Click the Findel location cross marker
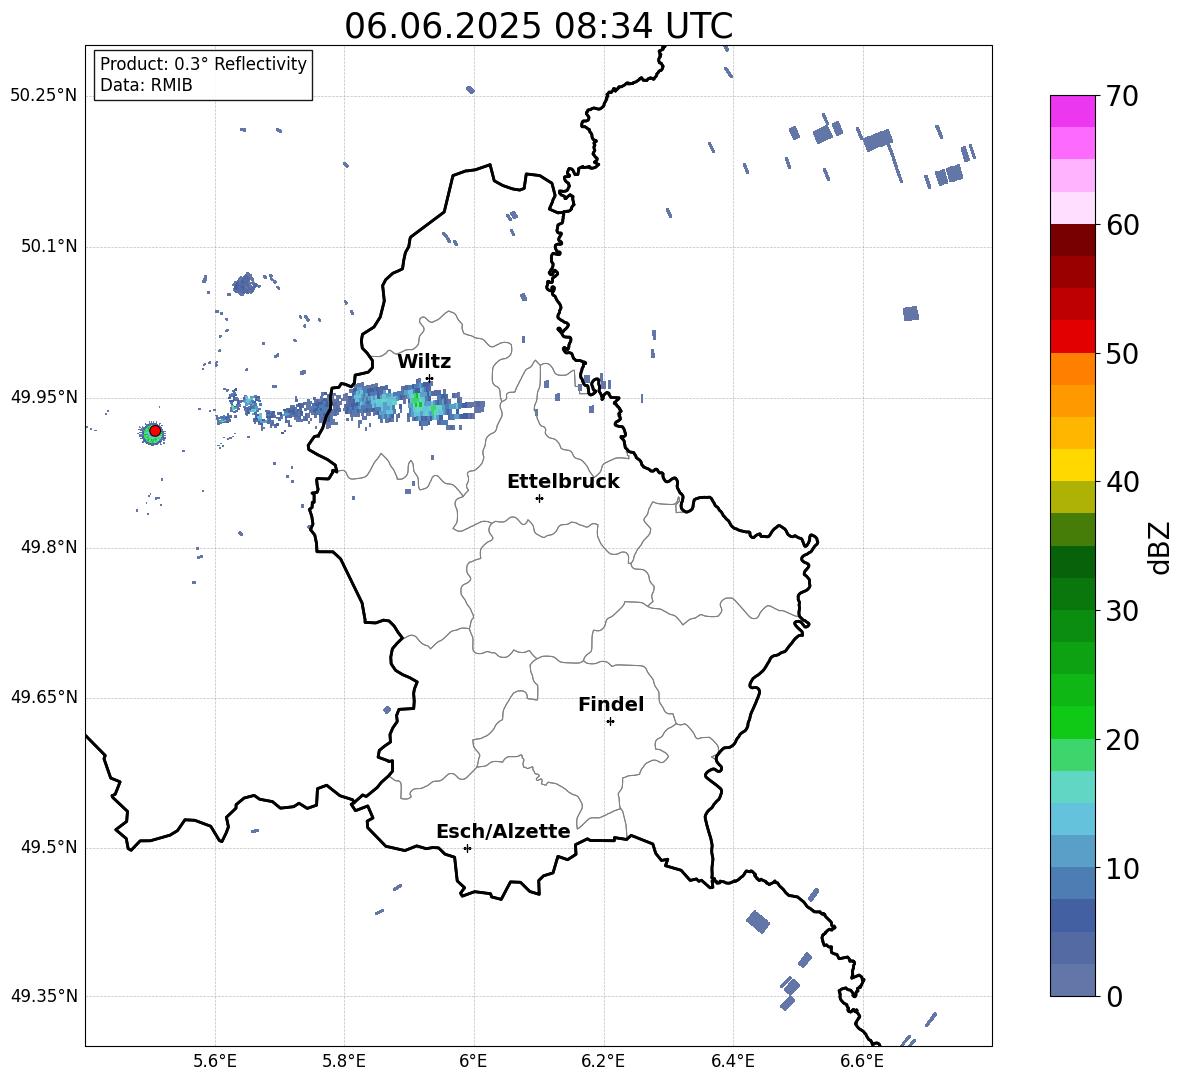Viewport: 1184px width, 1081px height. pos(610,722)
